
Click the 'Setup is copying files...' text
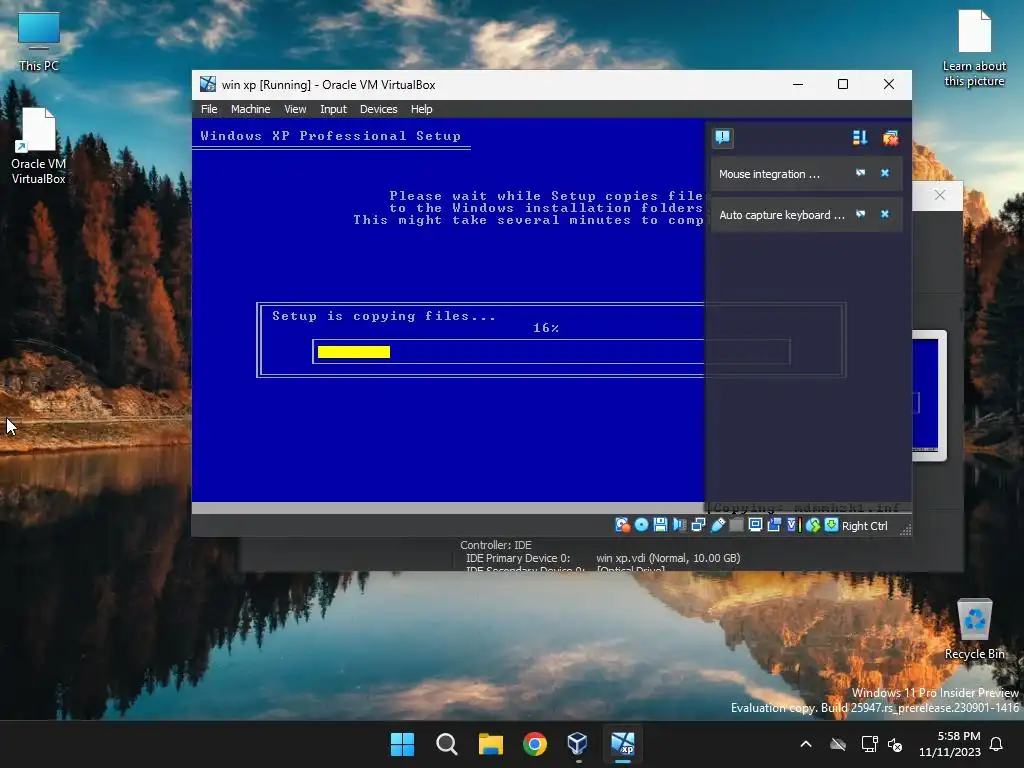tap(384, 316)
